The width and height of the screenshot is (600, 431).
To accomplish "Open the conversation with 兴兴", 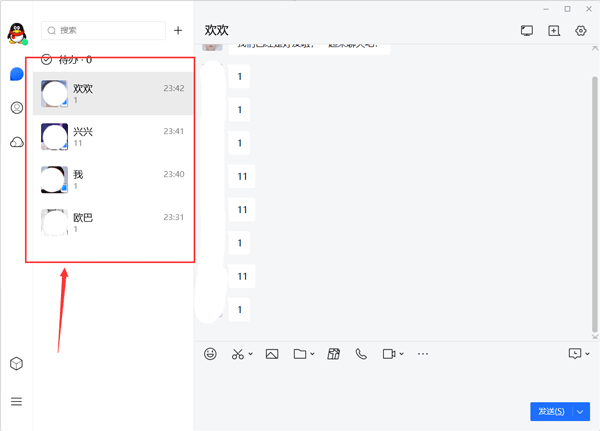I will pos(113,137).
